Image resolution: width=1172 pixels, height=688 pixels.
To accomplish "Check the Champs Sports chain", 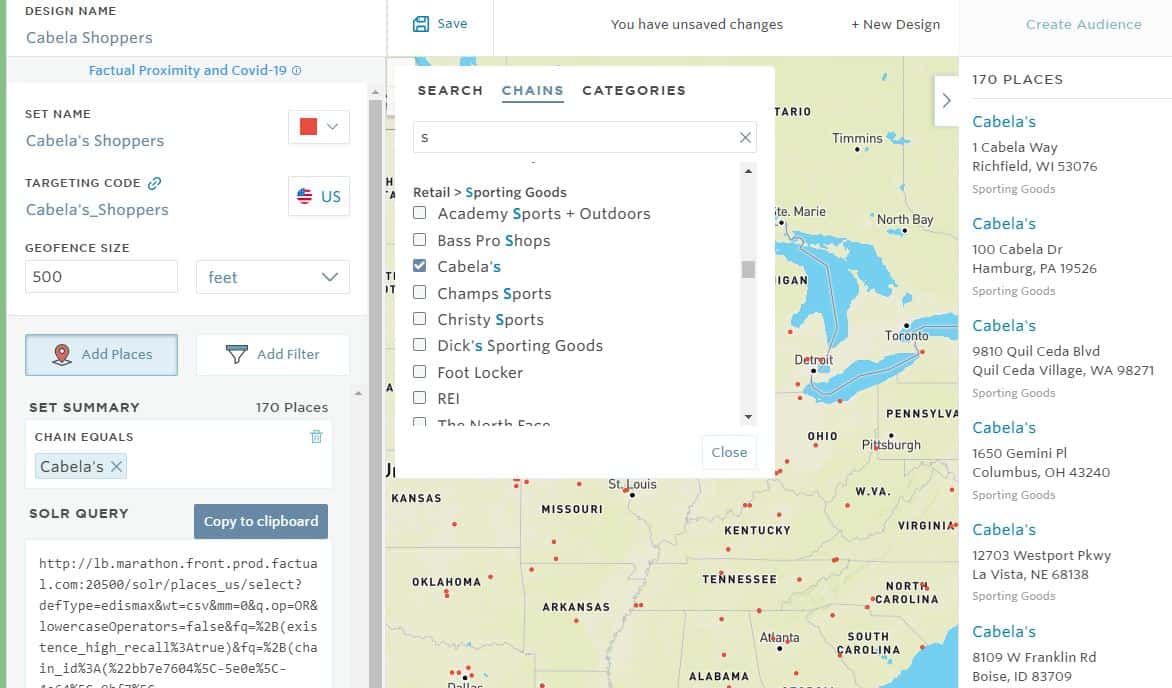I will (420, 292).
